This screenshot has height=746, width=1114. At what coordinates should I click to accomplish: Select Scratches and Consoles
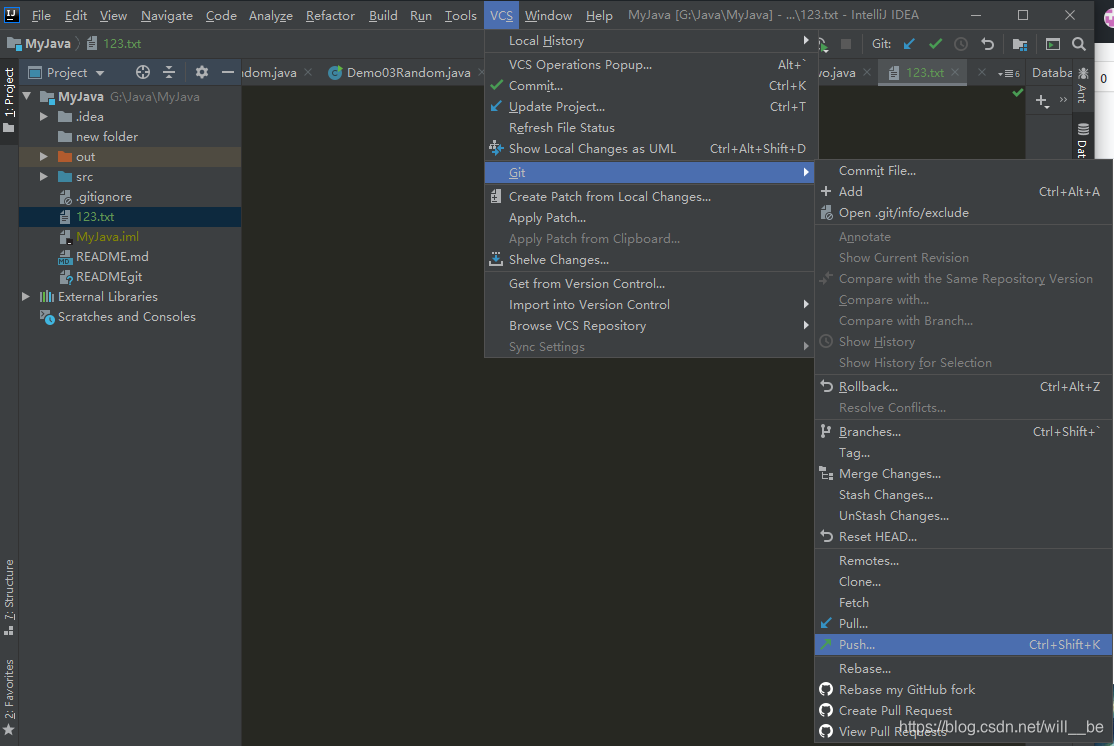pyautogui.click(x=126, y=316)
